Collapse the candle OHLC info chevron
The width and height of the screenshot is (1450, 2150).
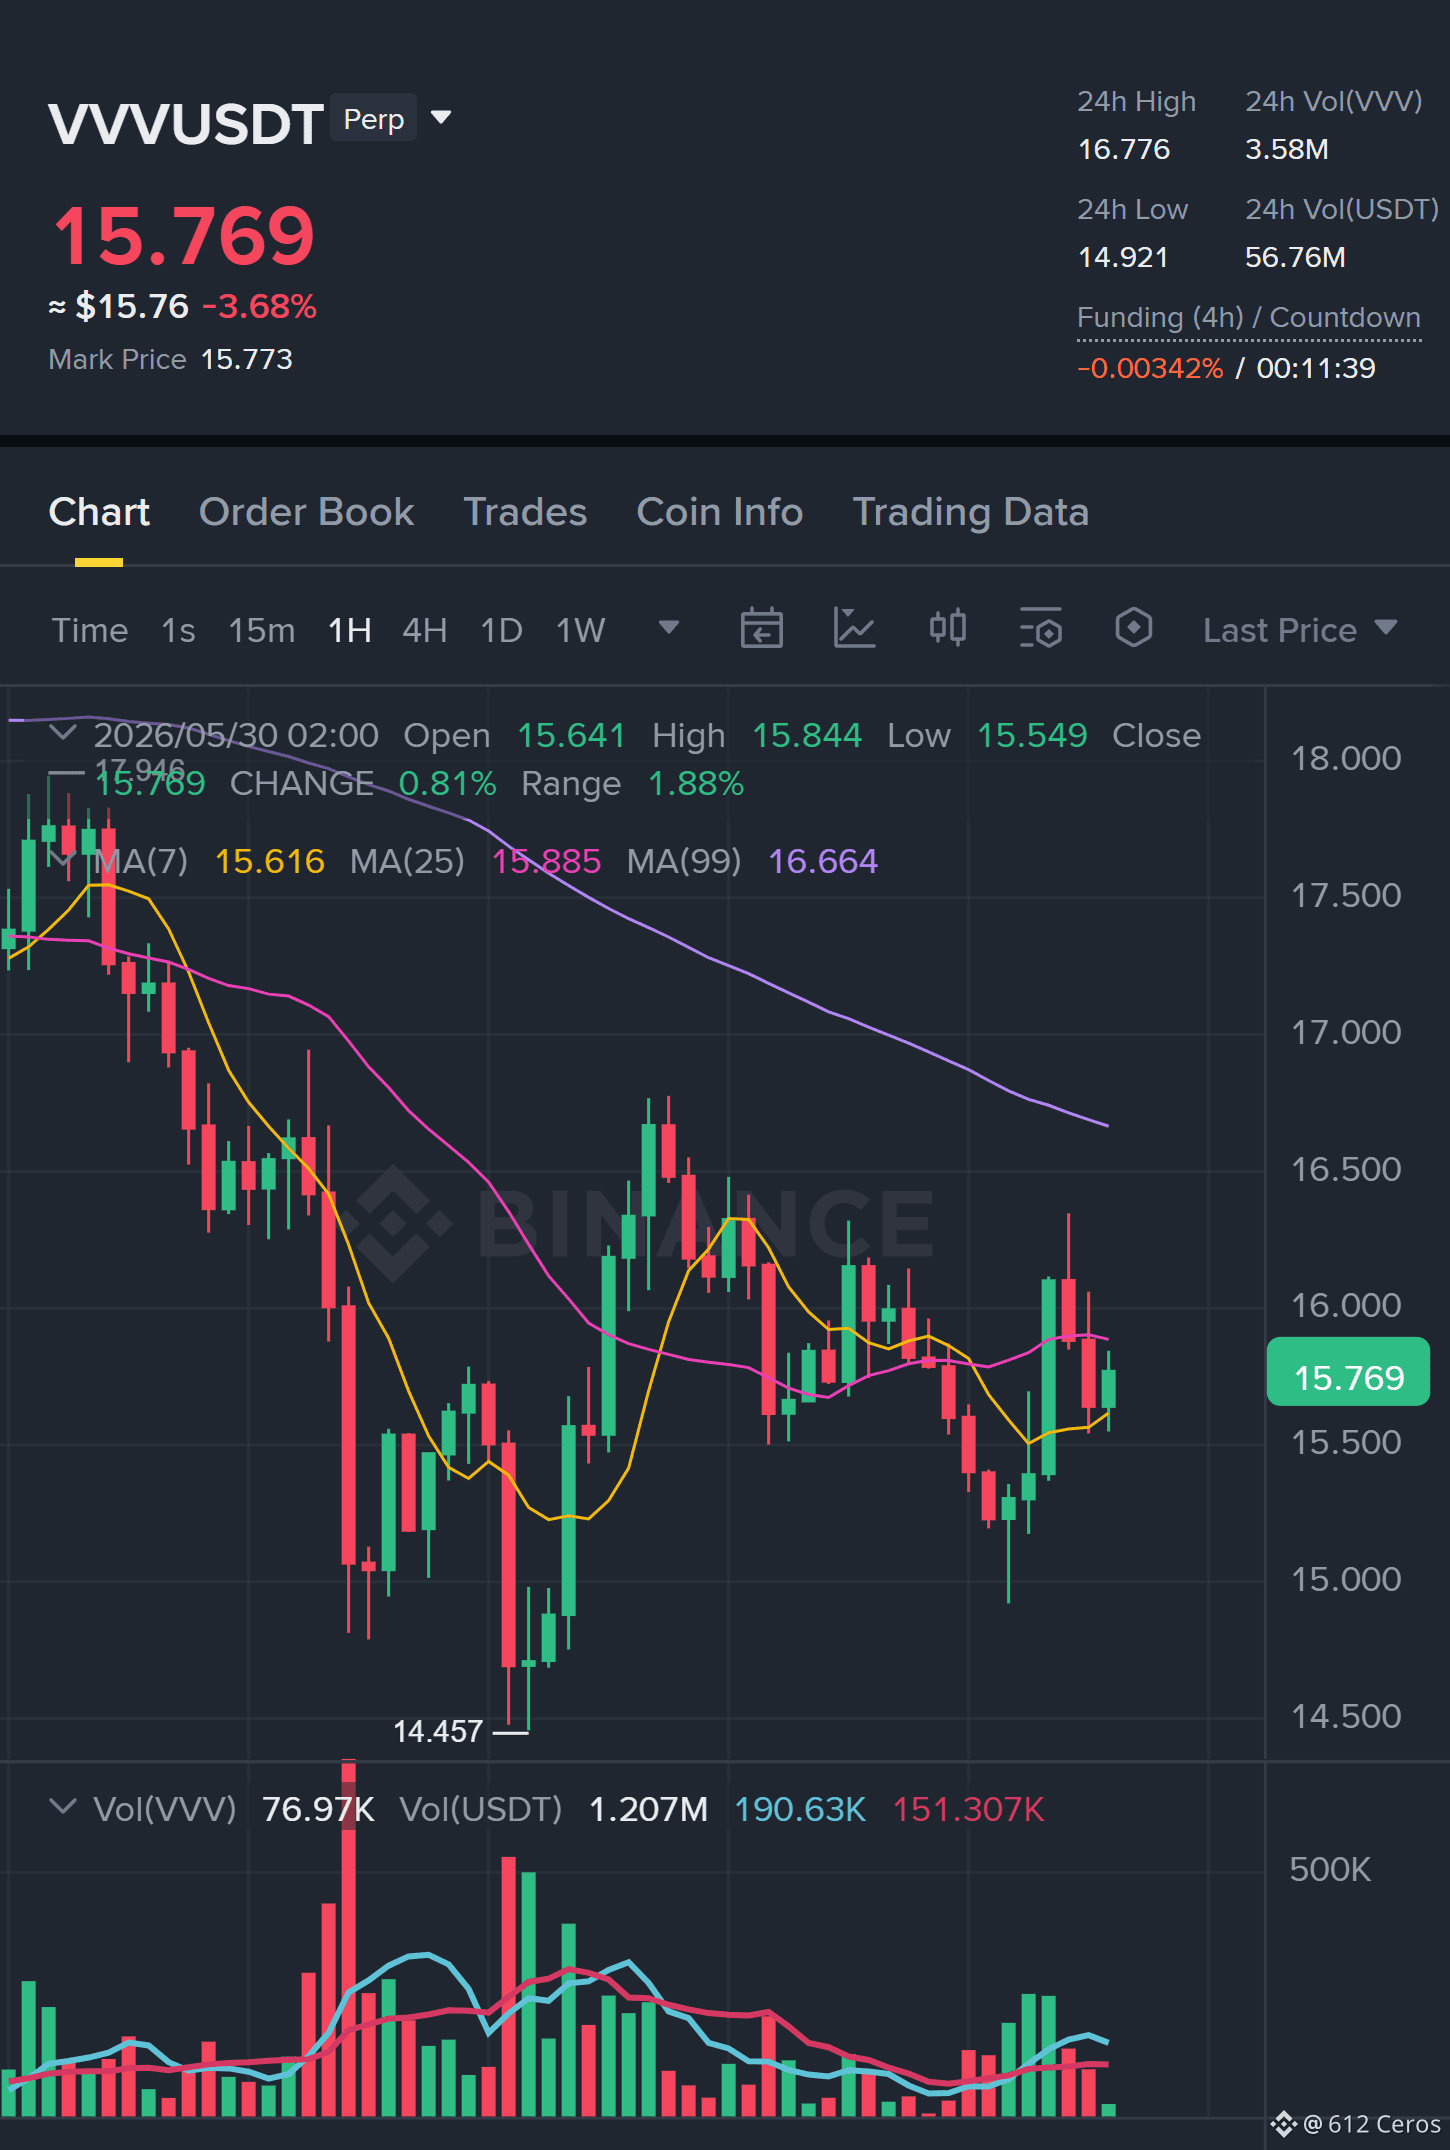(x=63, y=733)
